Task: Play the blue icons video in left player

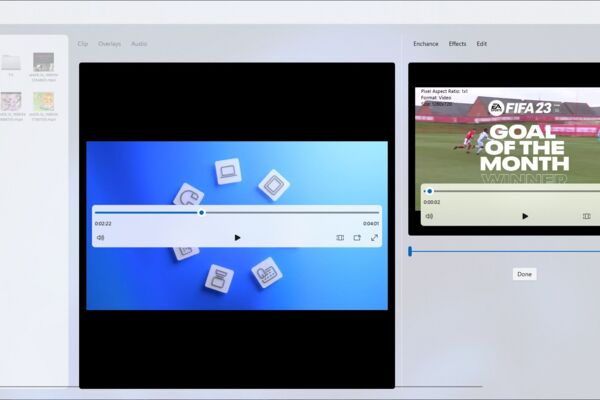Action: pyautogui.click(x=237, y=238)
